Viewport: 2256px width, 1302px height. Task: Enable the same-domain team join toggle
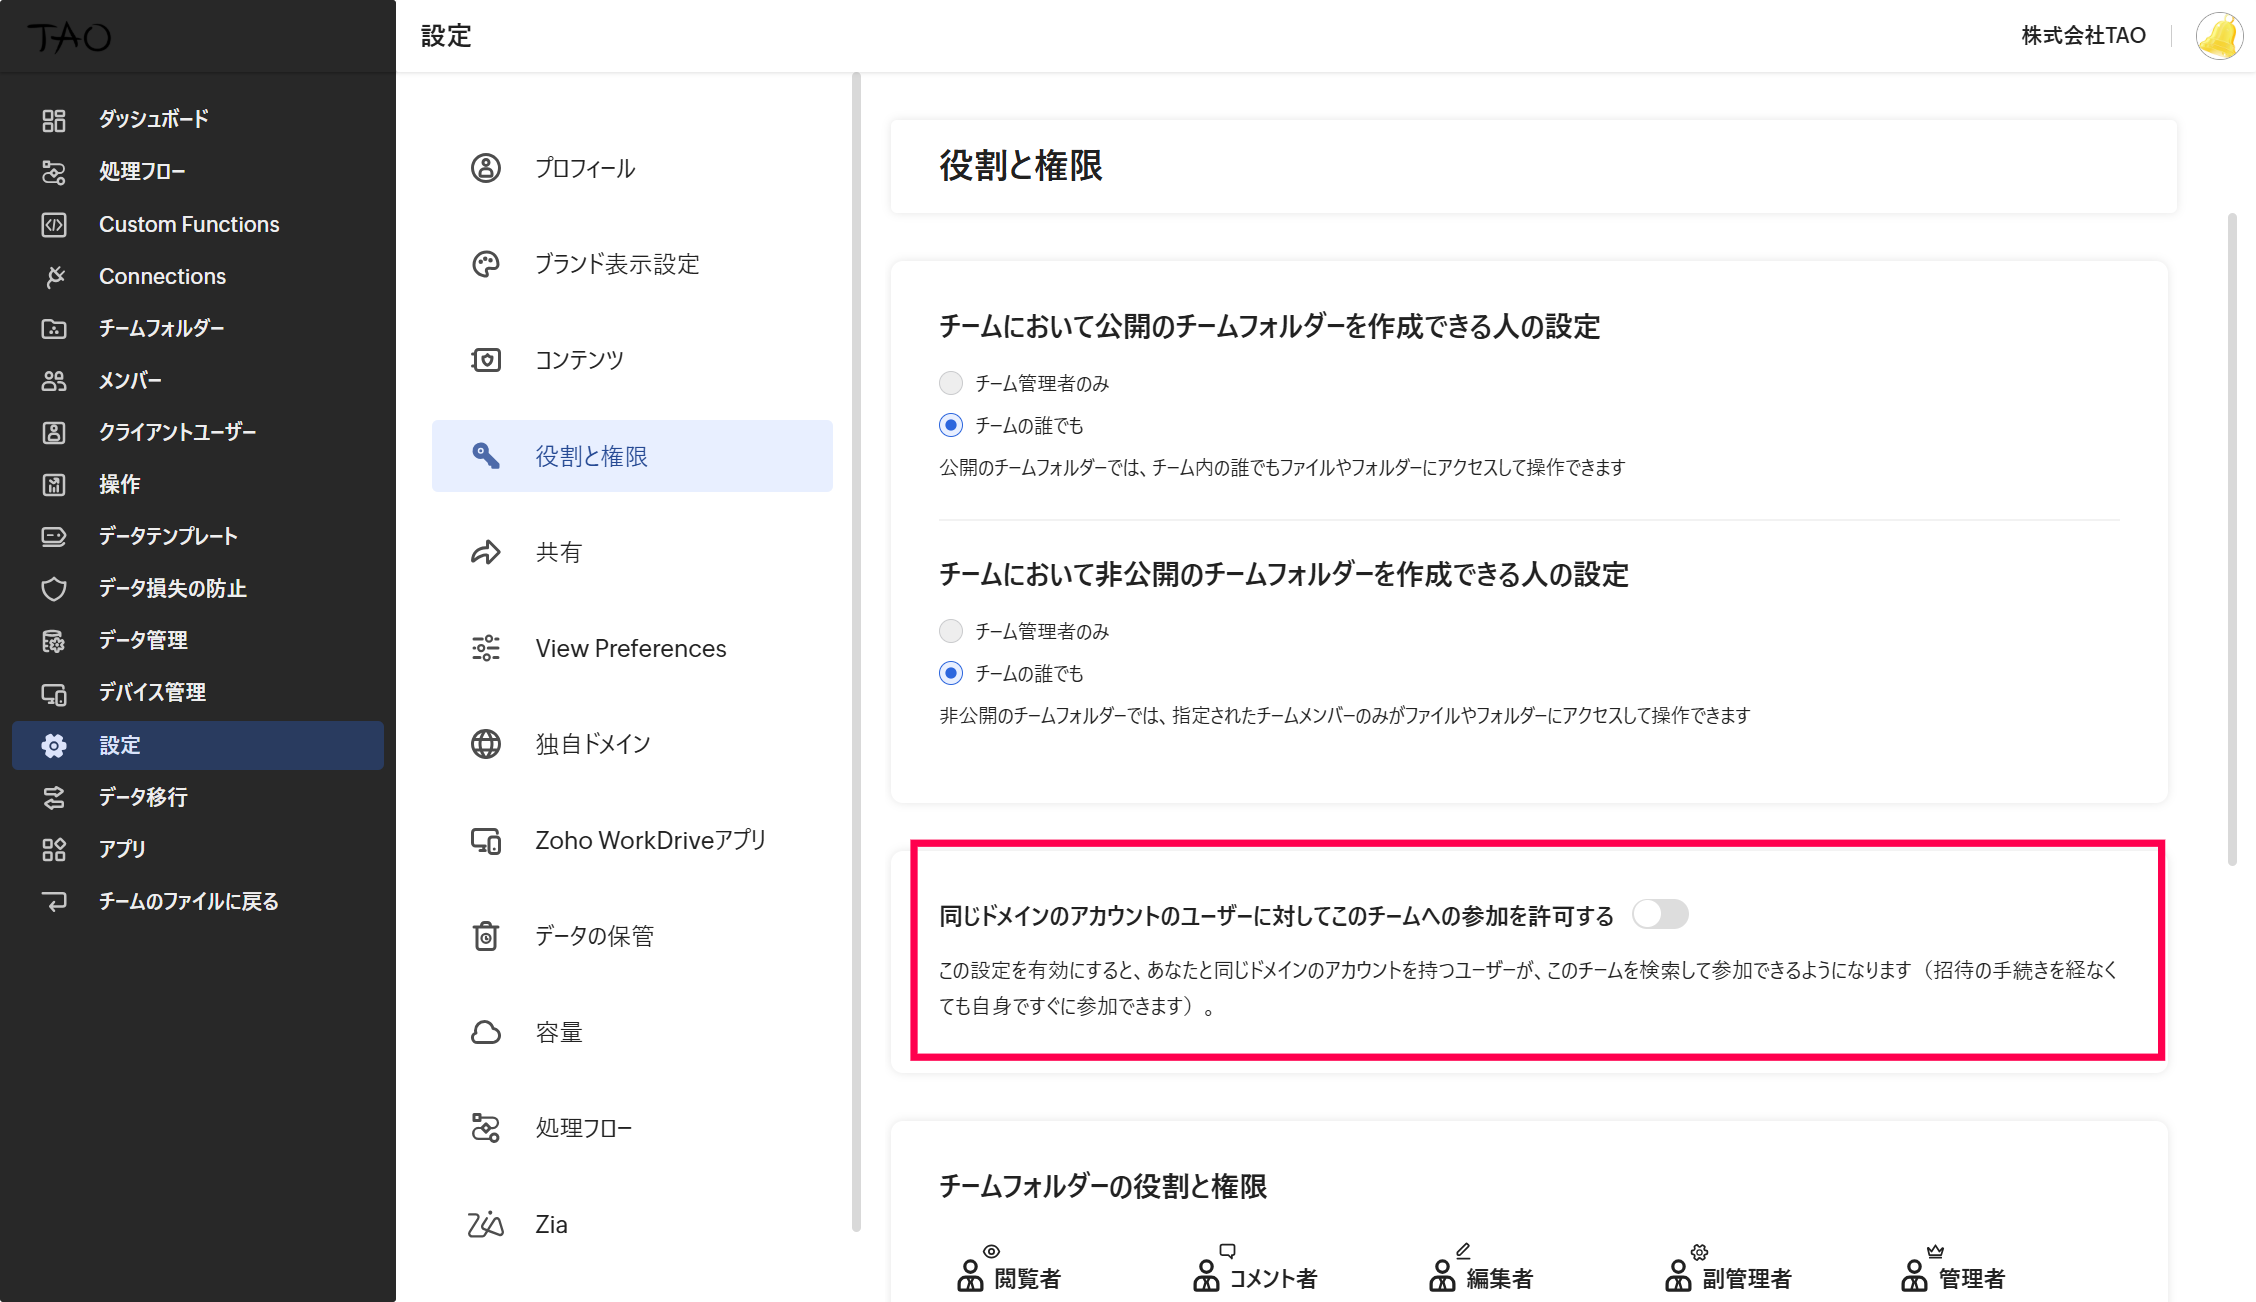pos(1660,914)
